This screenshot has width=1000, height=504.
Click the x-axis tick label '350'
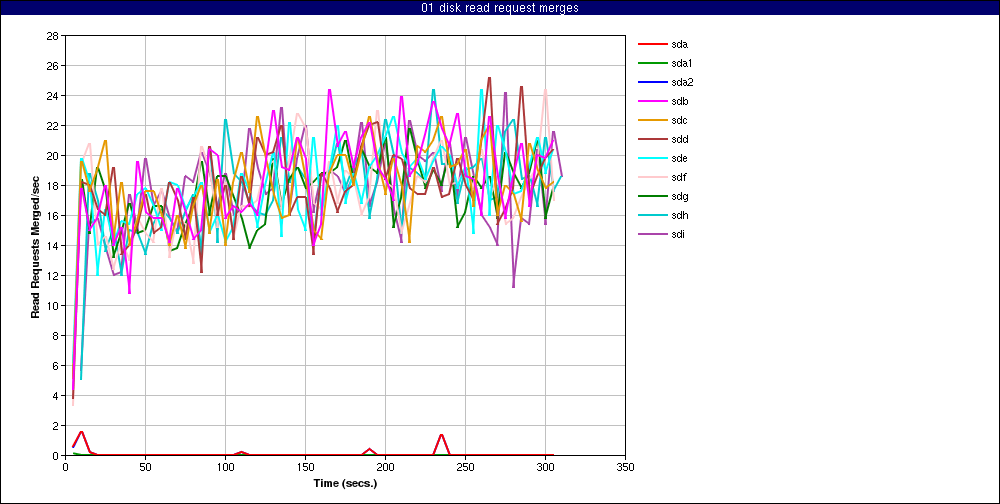(626, 466)
